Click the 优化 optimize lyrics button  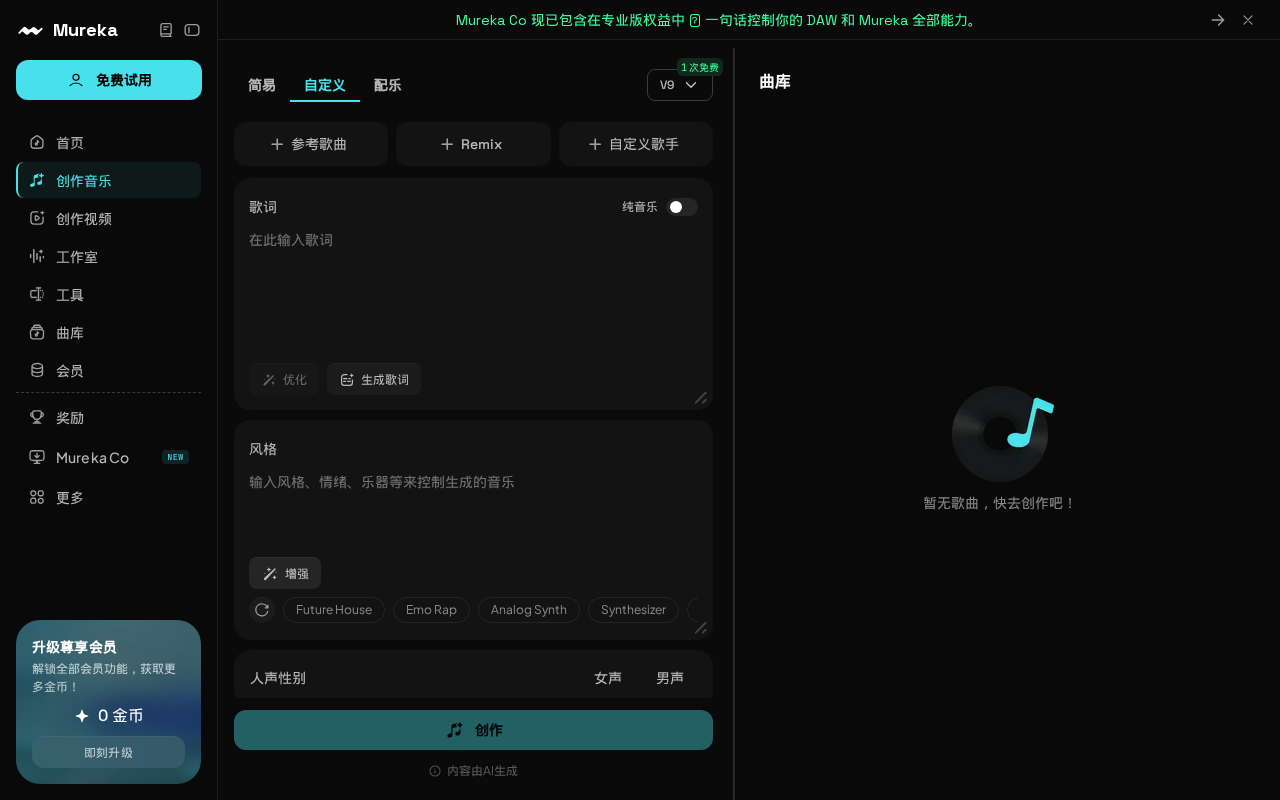pos(284,379)
